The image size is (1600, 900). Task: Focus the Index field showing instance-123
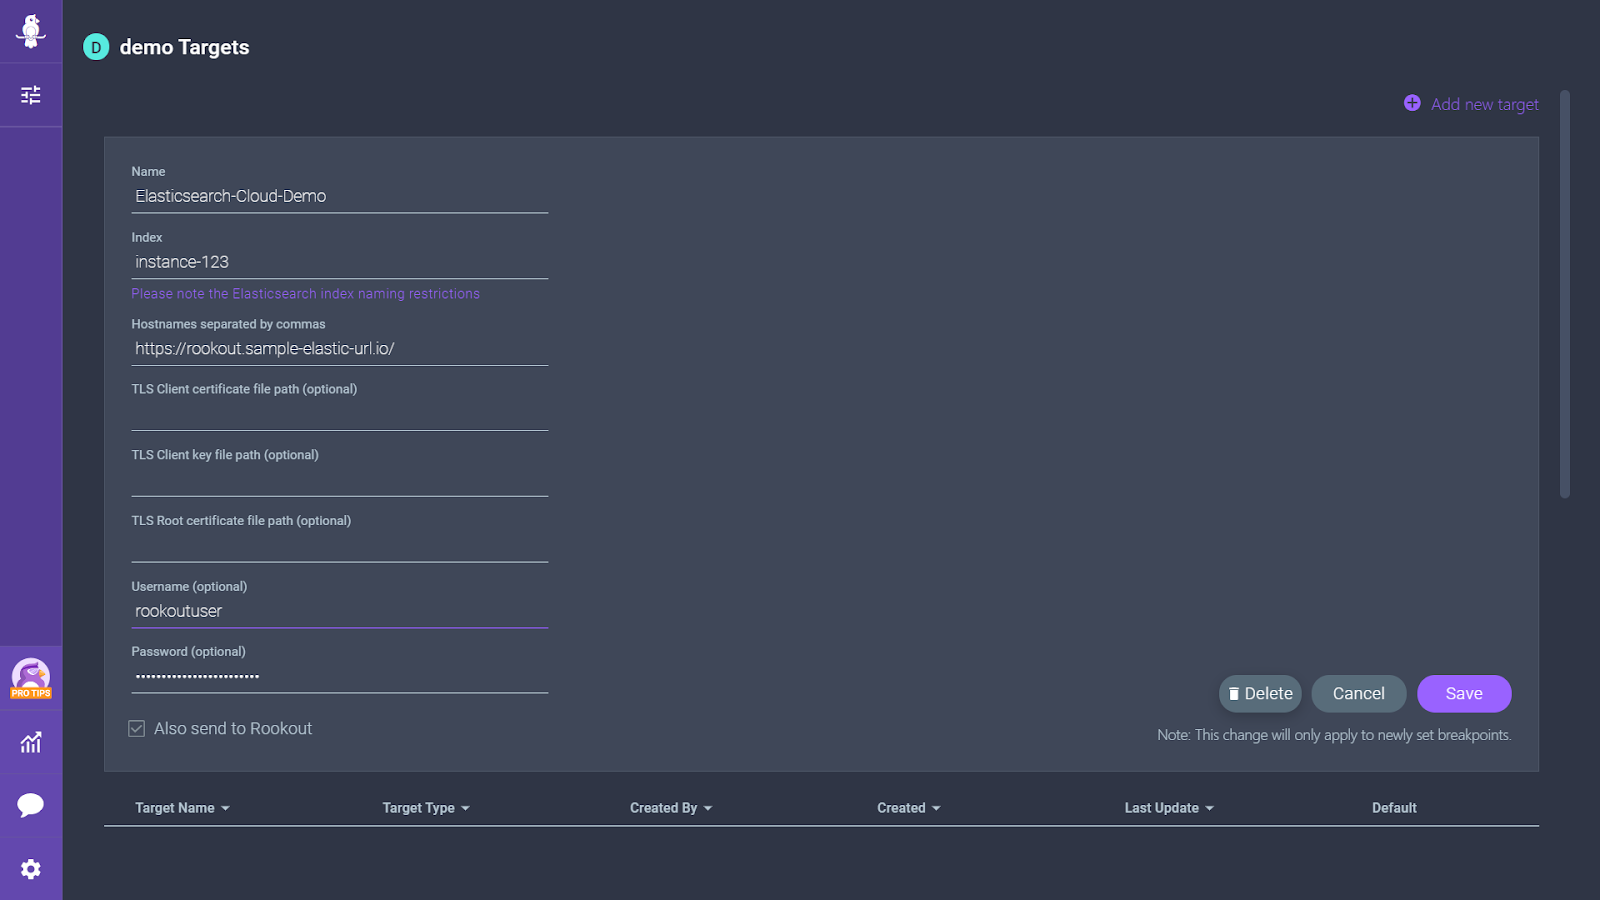340,262
